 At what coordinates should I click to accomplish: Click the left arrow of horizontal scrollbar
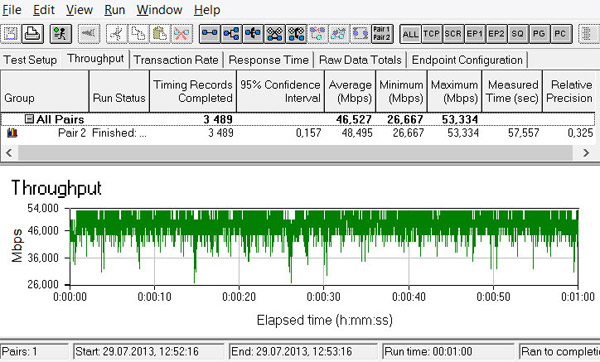8,153
